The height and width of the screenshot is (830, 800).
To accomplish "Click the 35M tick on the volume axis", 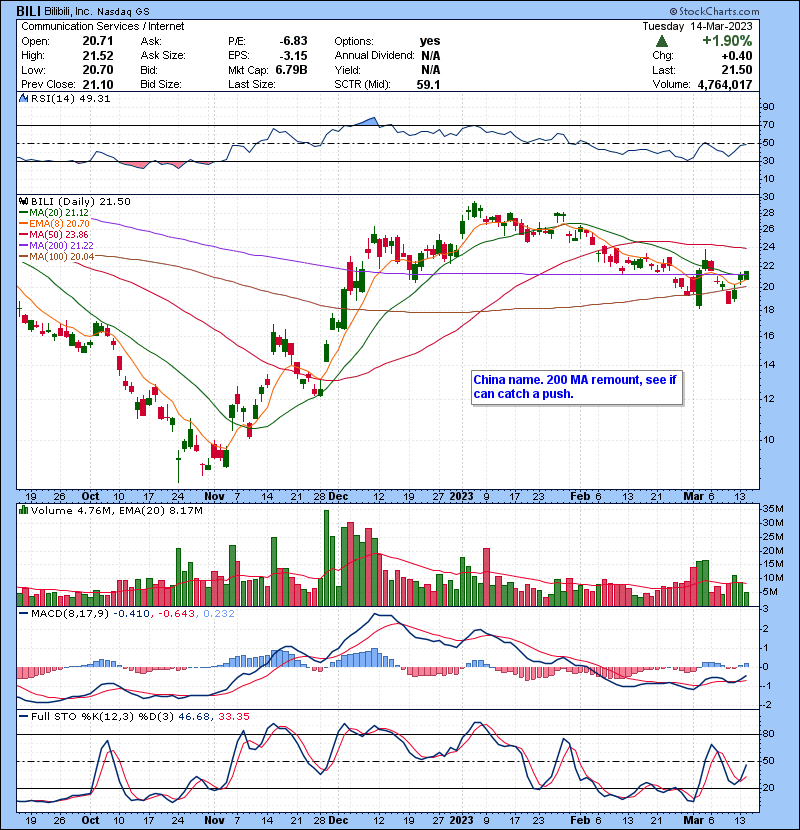I will click(772, 509).
